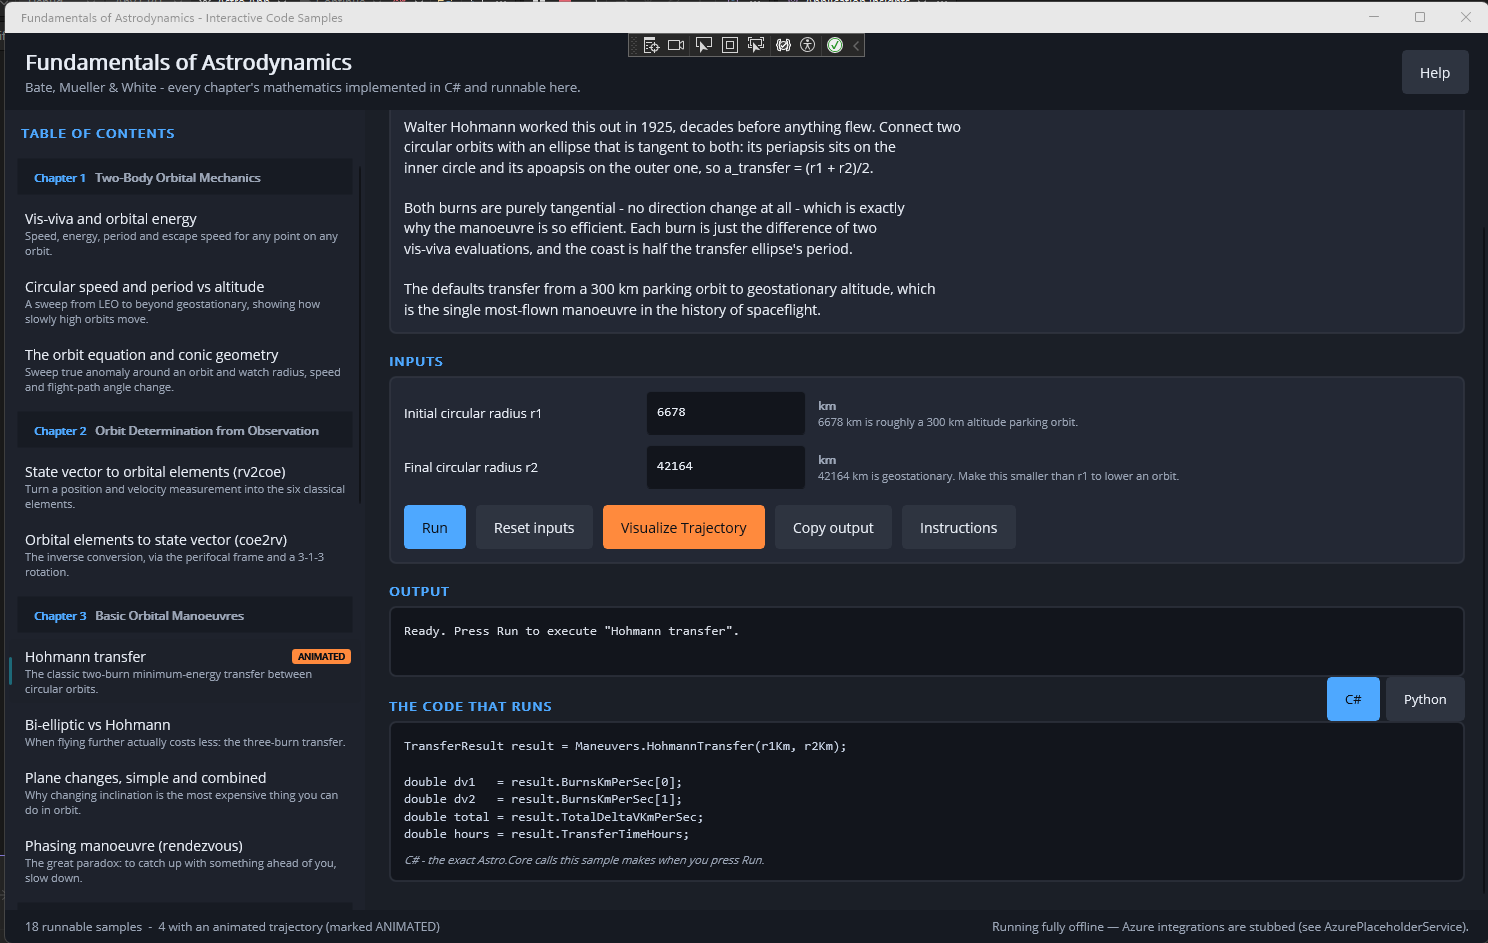Enable Track Focused Element icon

click(756, 45)
